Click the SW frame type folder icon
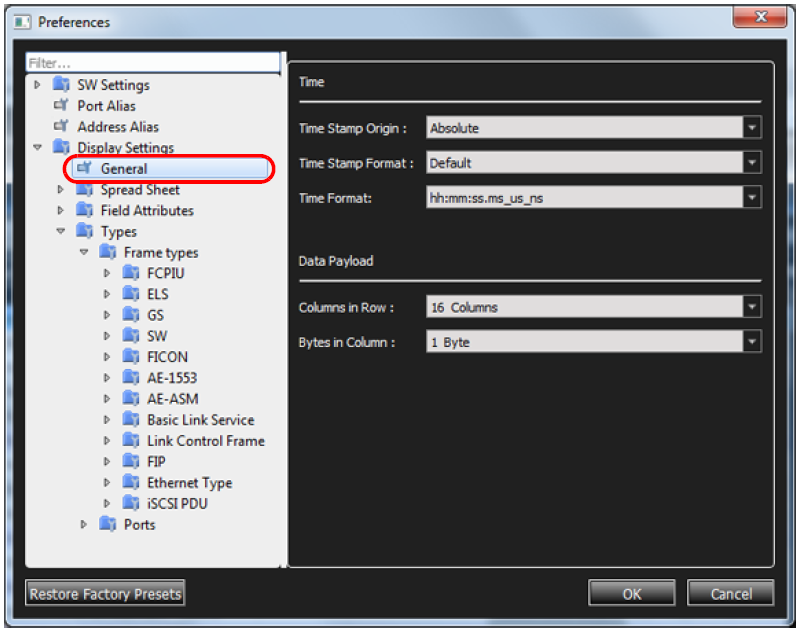The width and height of the screenshot is (796, 630). [x=131, y=336]
